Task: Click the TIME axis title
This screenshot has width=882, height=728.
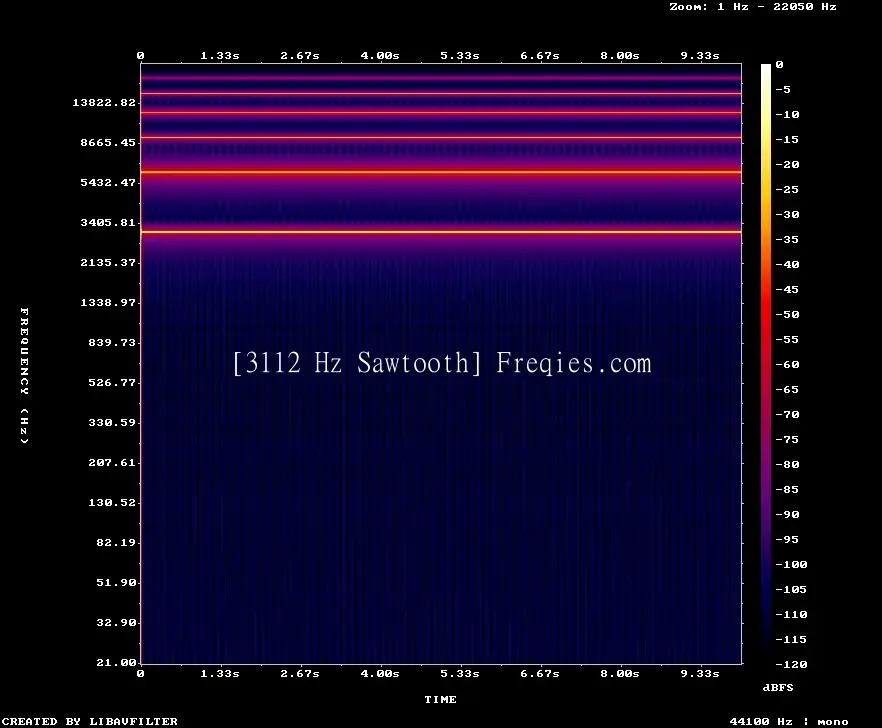Action: pos(440,699)
